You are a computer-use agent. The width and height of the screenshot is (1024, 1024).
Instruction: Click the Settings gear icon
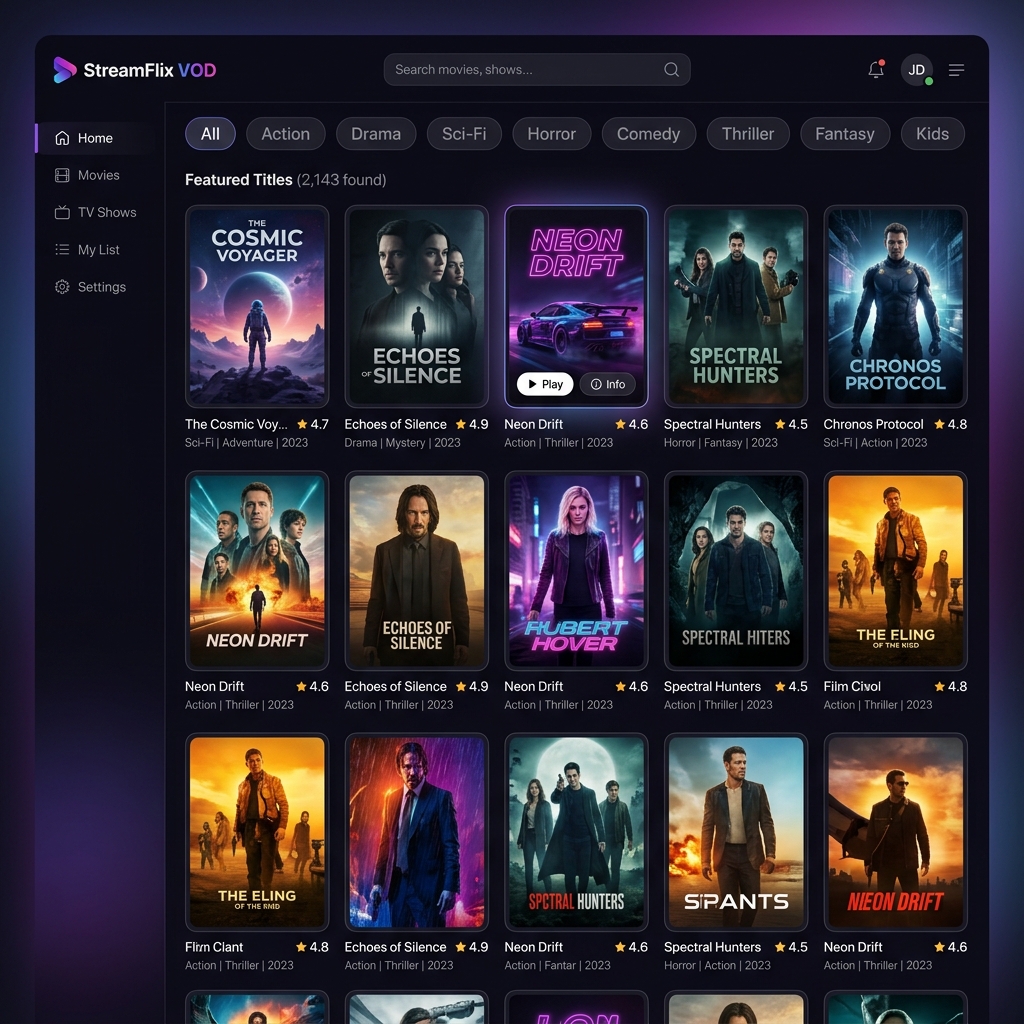click(62, 287)
